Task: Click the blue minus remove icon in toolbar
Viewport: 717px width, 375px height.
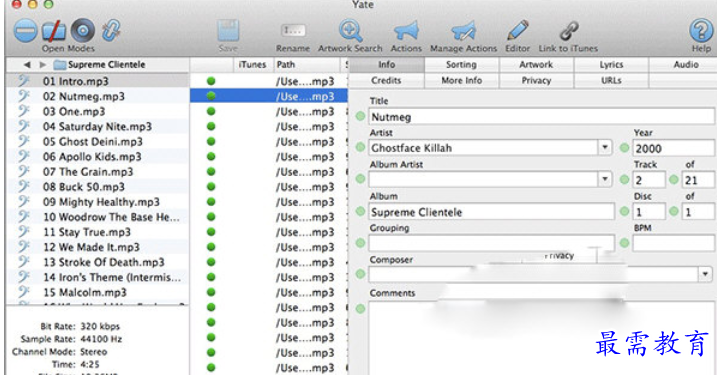Action: pyautogui.click(x=25, y=31)
